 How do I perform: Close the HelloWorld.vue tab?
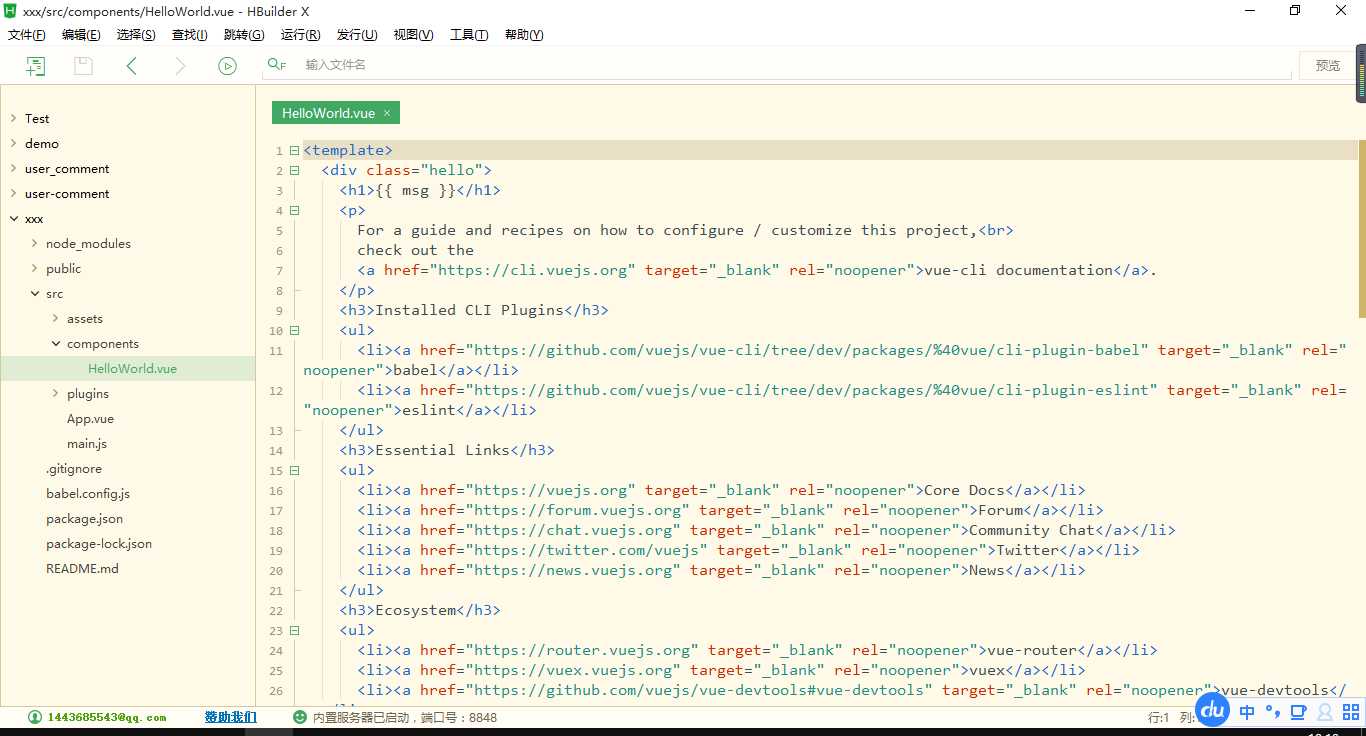(x=387, y=113)
